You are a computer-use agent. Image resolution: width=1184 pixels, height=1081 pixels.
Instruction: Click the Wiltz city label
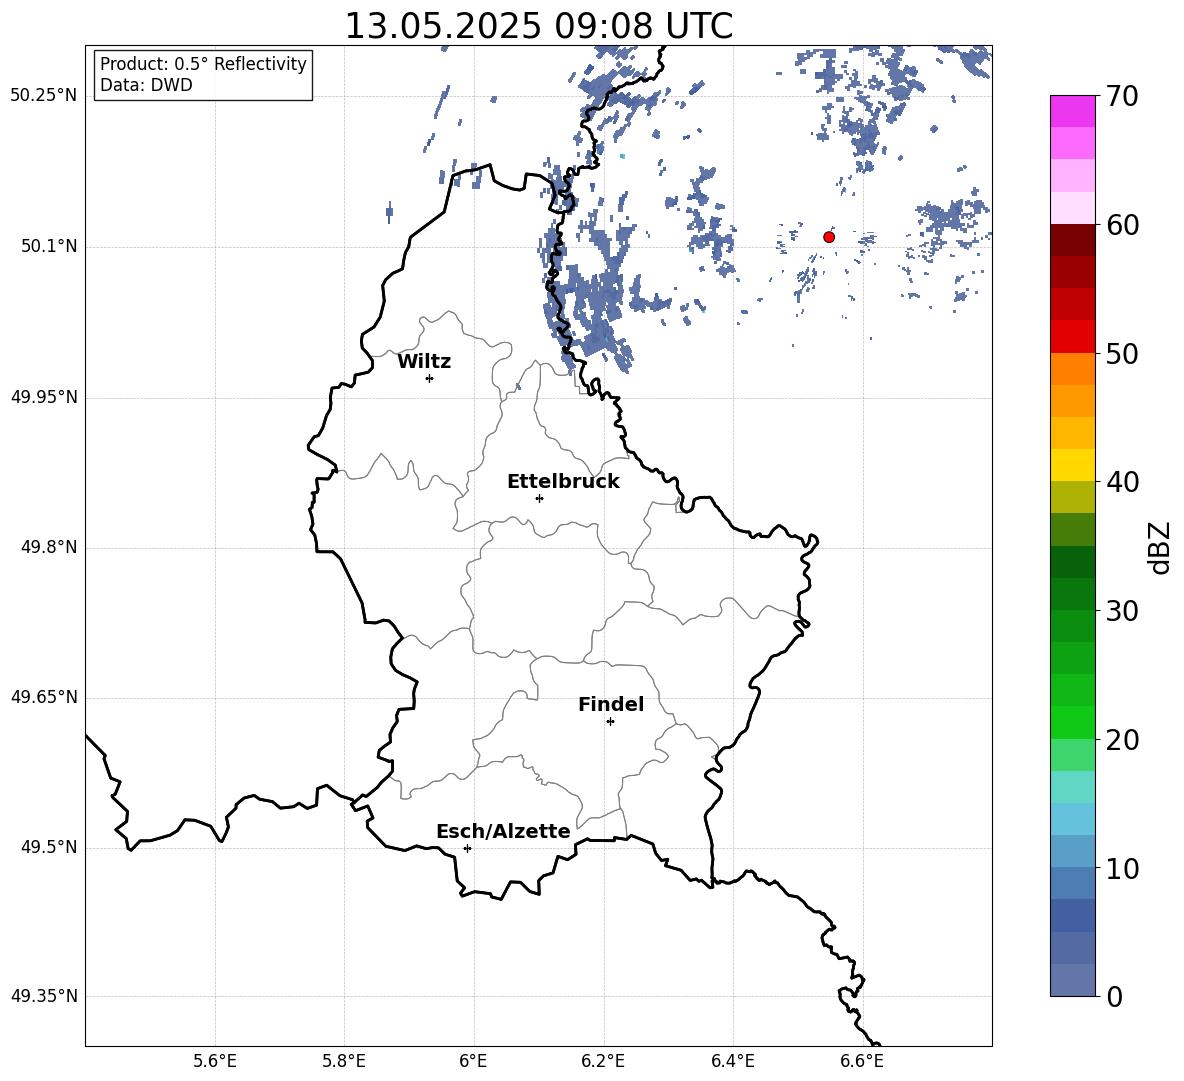point(424,362)
